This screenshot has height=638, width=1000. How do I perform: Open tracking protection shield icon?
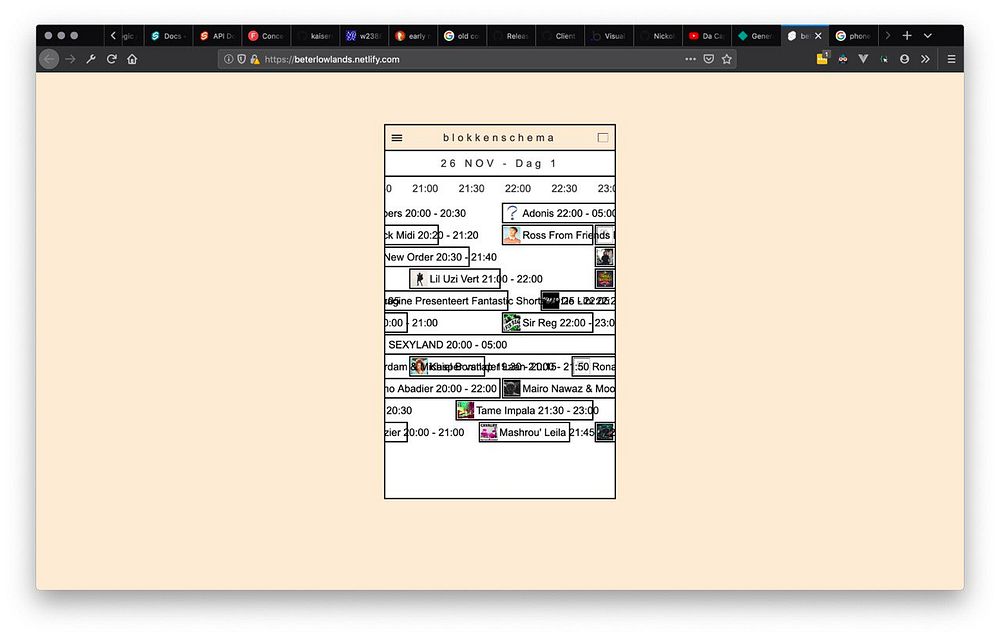(241, 59)
